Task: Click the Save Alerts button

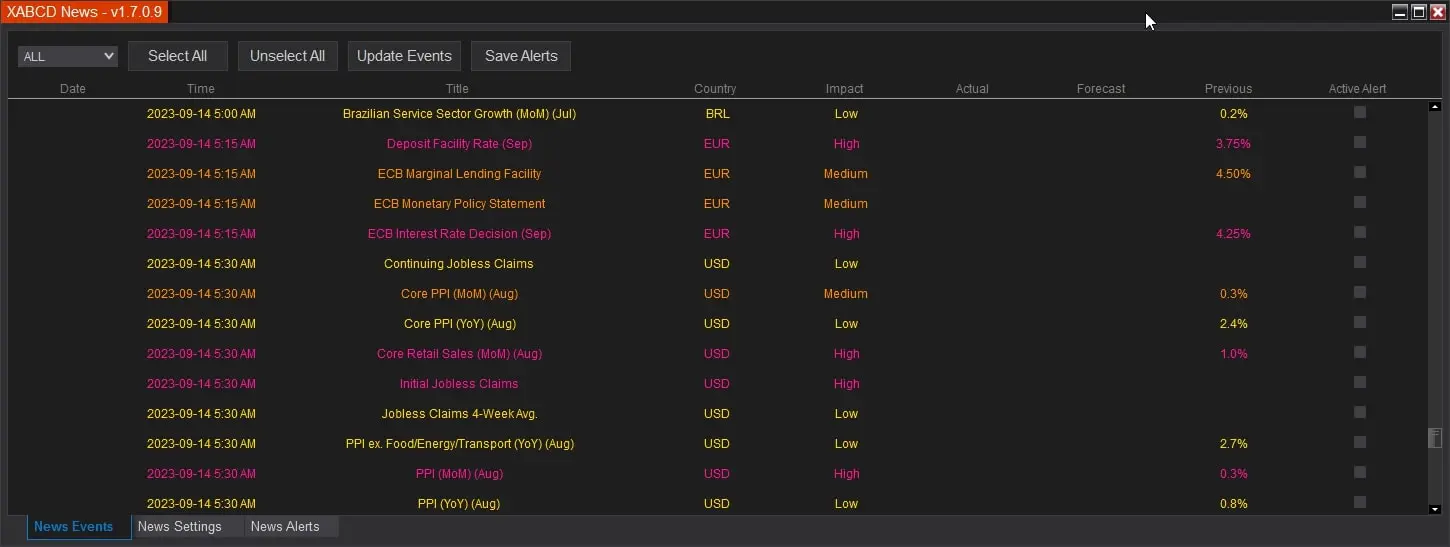Action: tap(521, 56)
